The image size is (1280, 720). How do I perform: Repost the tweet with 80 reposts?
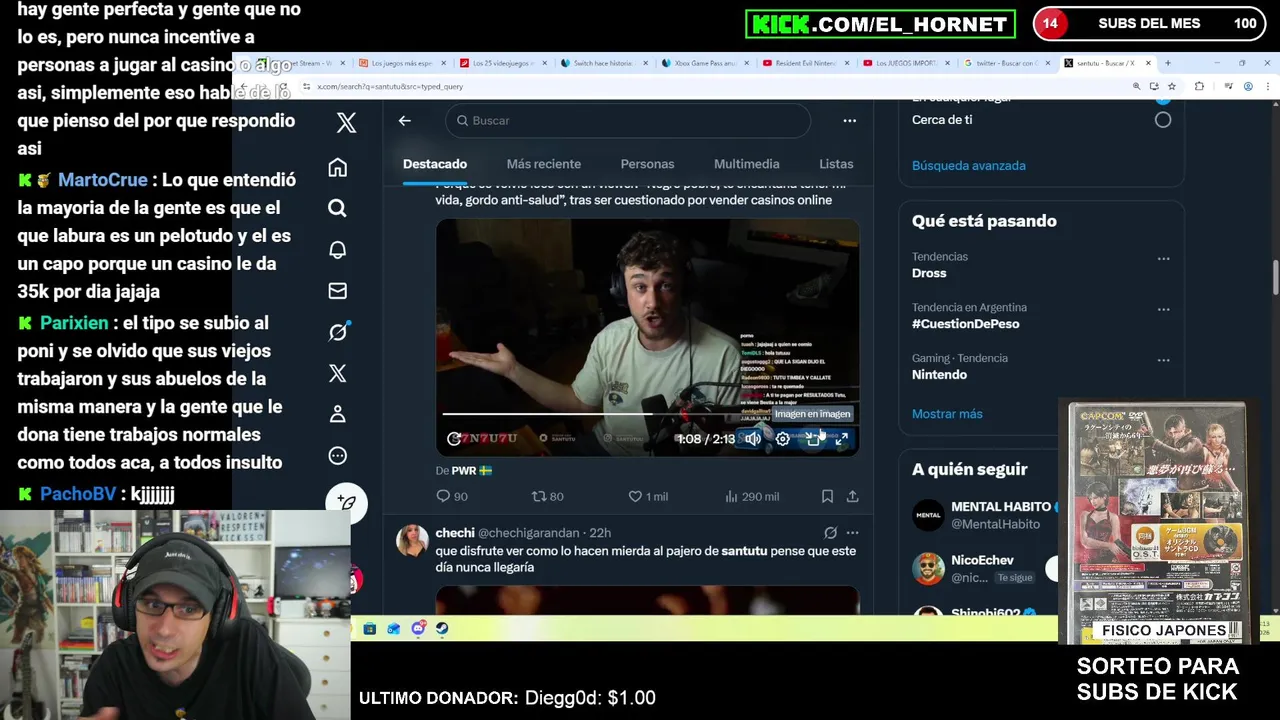(x=547, y=496)
